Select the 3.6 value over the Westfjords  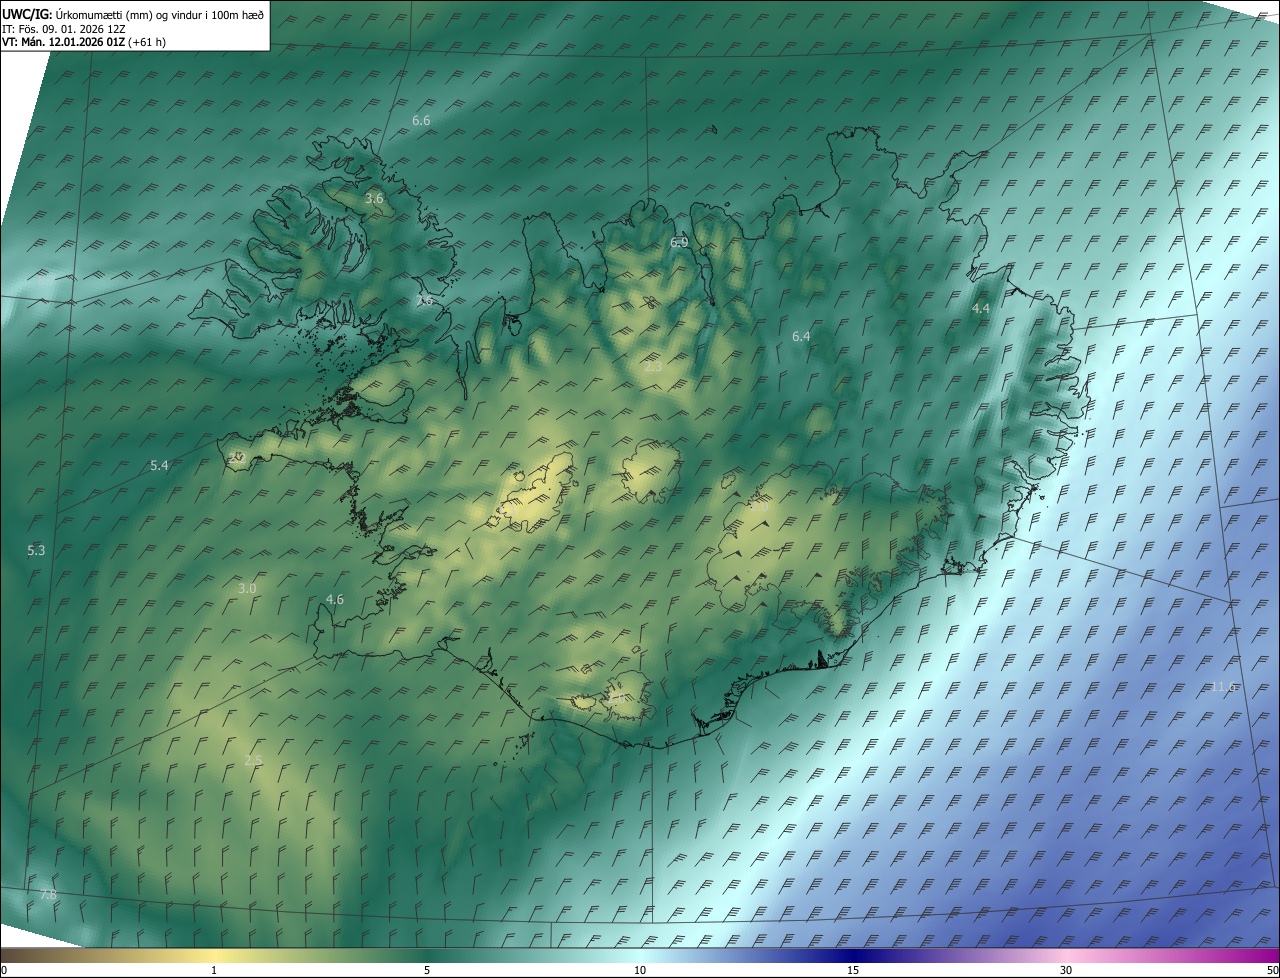click(374, 198)
